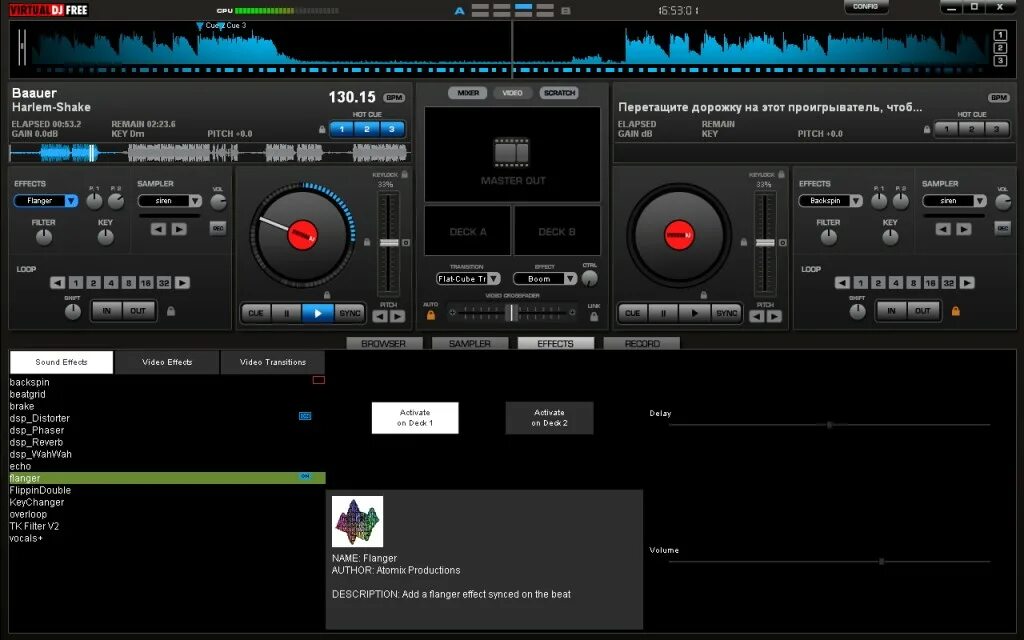Toggle video crossfader LINK lock
The image size is (1024, 640).
click(x=594, y=317)
